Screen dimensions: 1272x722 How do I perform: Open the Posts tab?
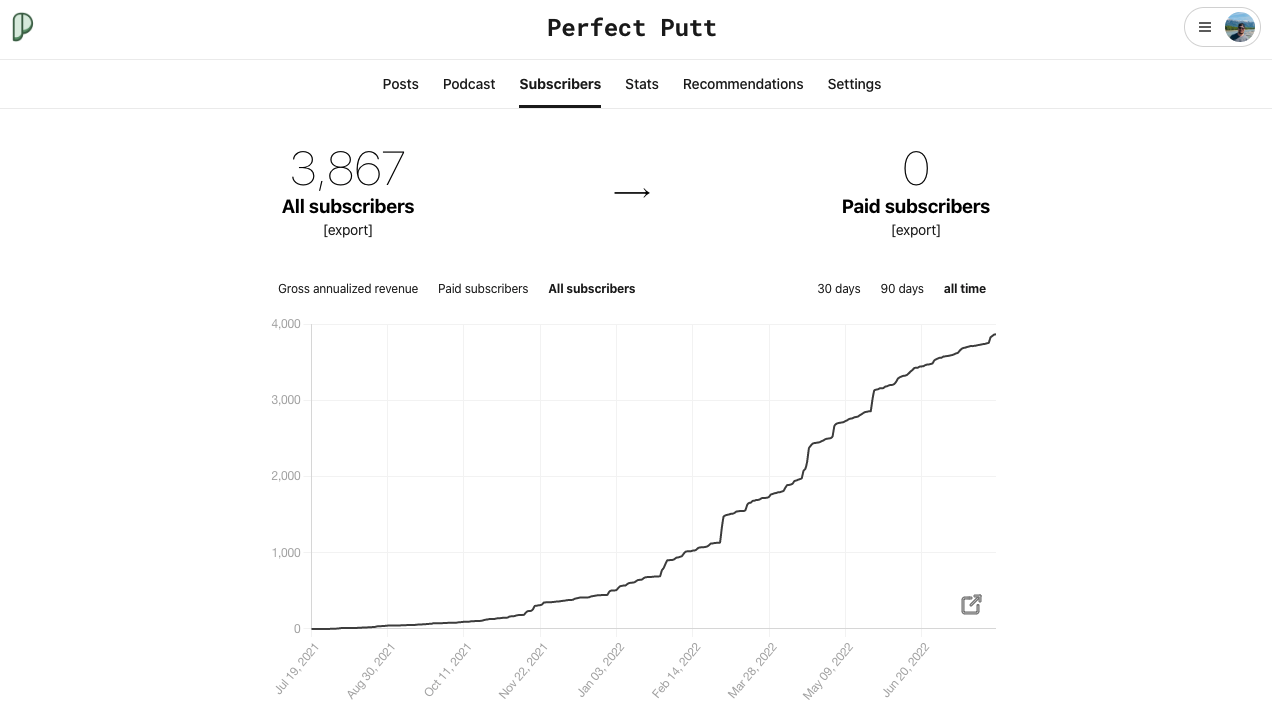[400, 84]
